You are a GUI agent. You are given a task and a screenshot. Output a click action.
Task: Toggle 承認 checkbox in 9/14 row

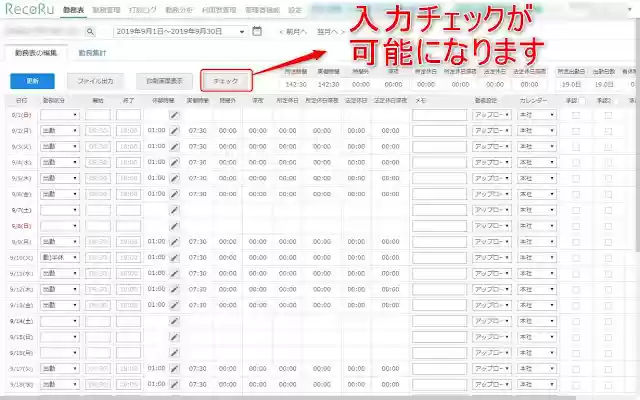point(576,322)
